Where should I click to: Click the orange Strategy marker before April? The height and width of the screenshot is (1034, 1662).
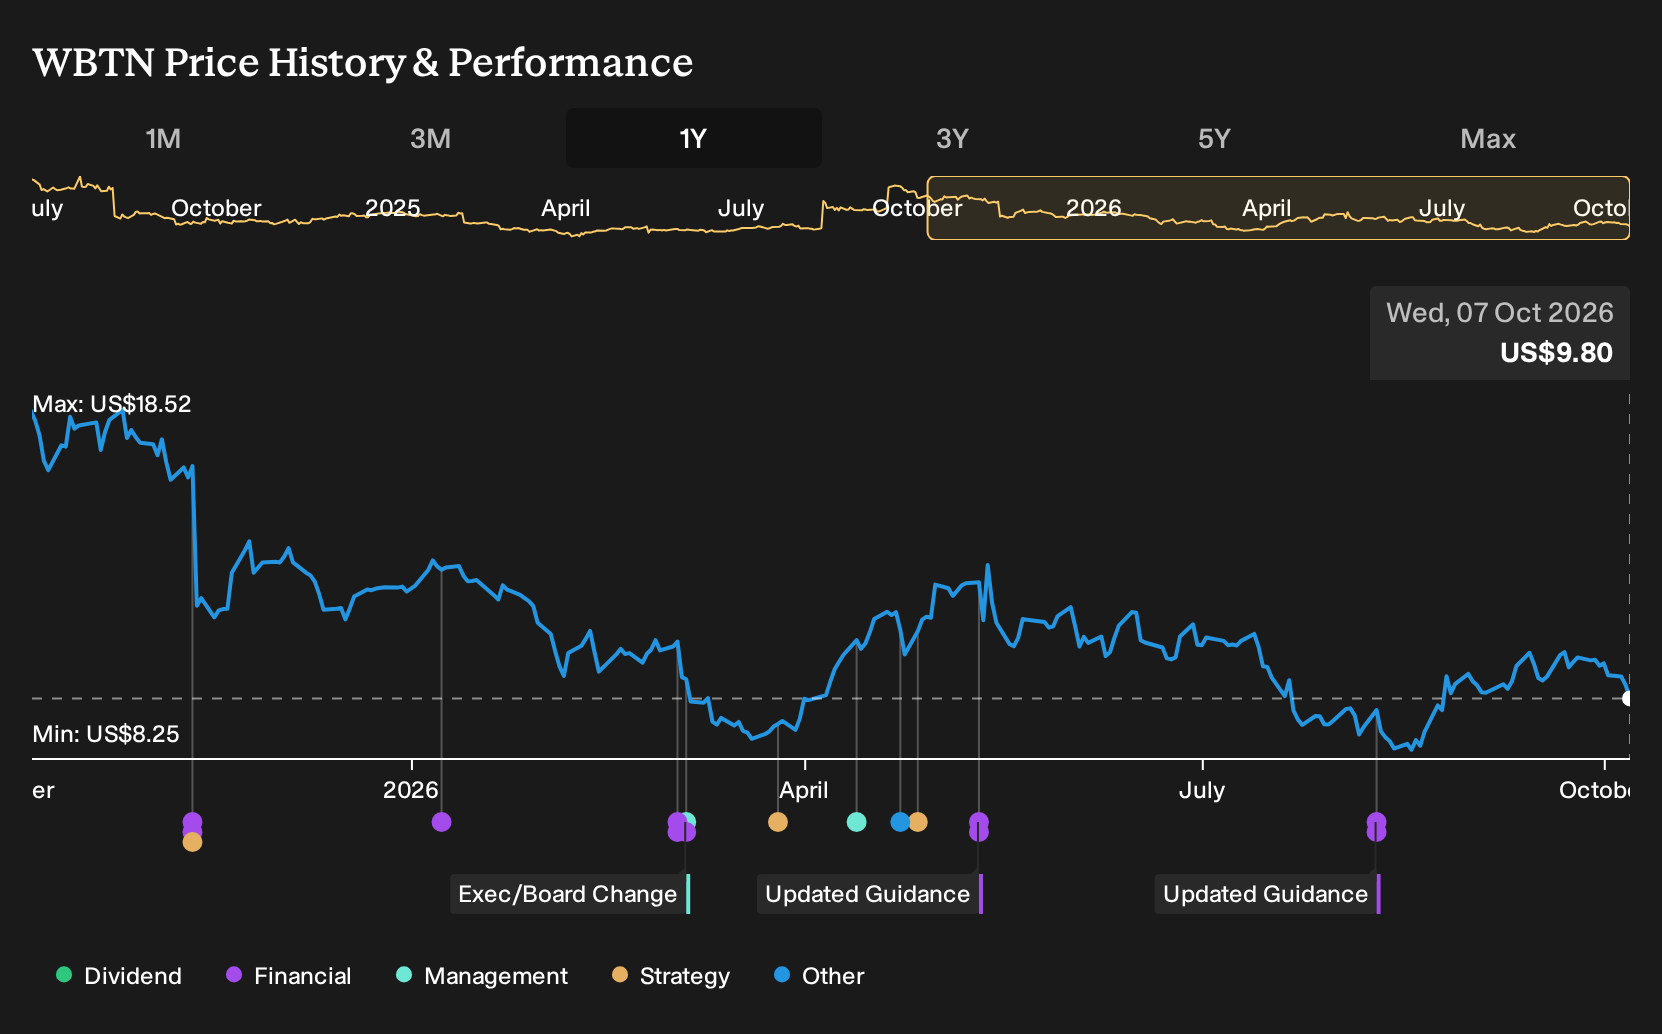[778, 822]
